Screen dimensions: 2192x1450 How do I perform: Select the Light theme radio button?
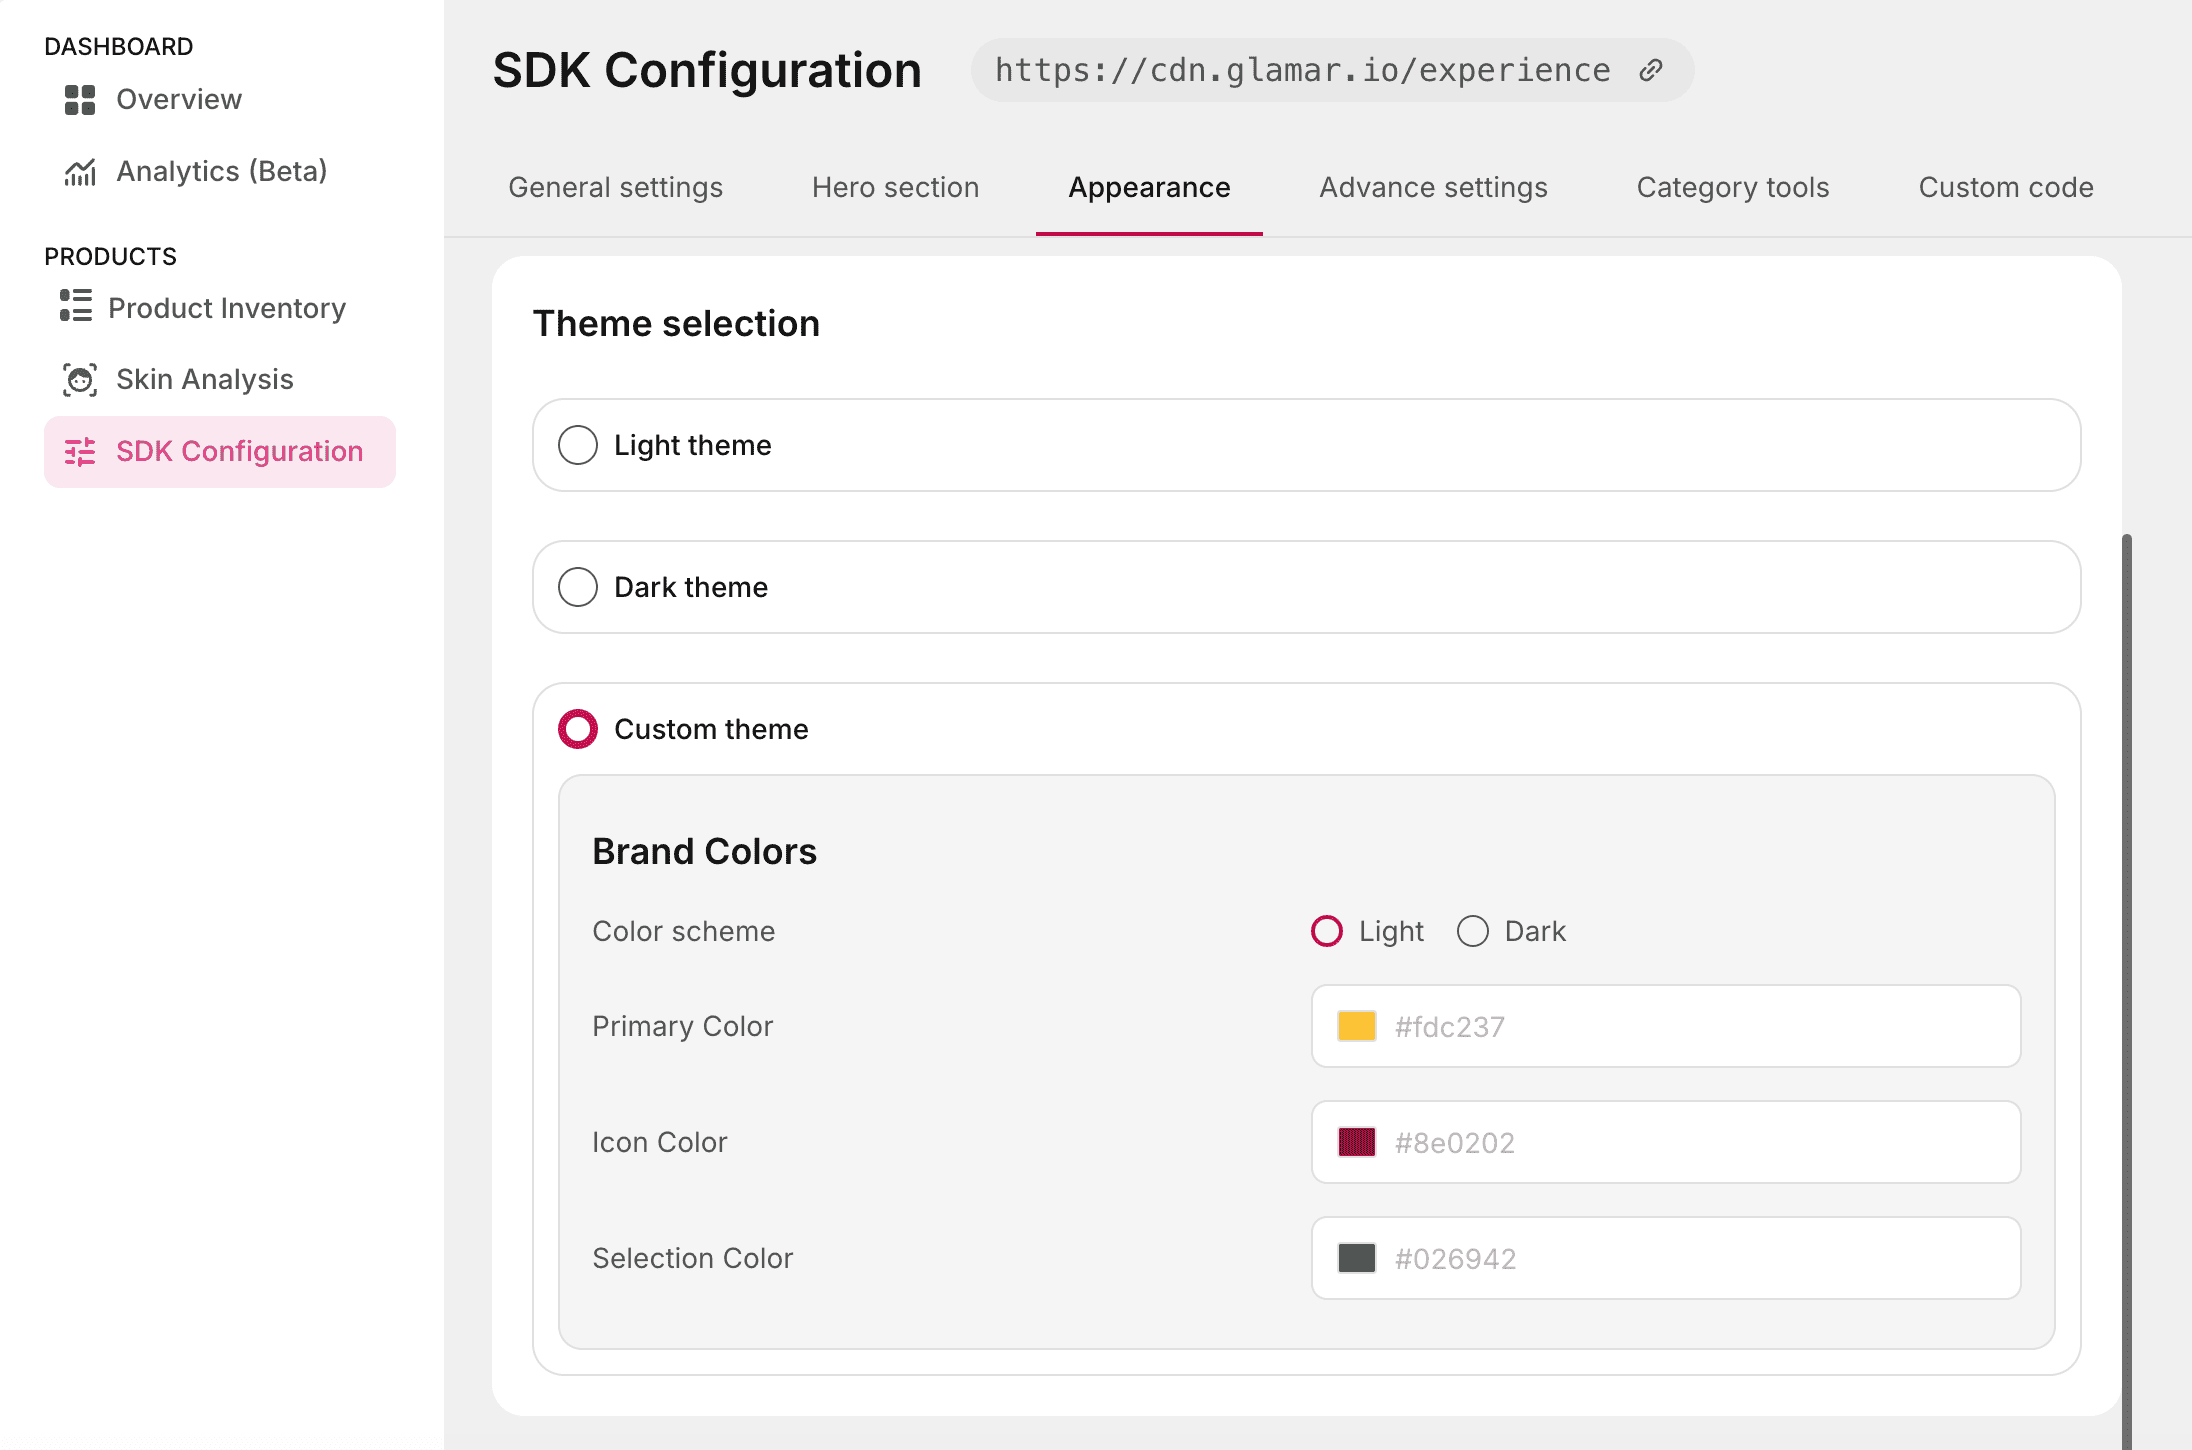click(x=578, y=445)
